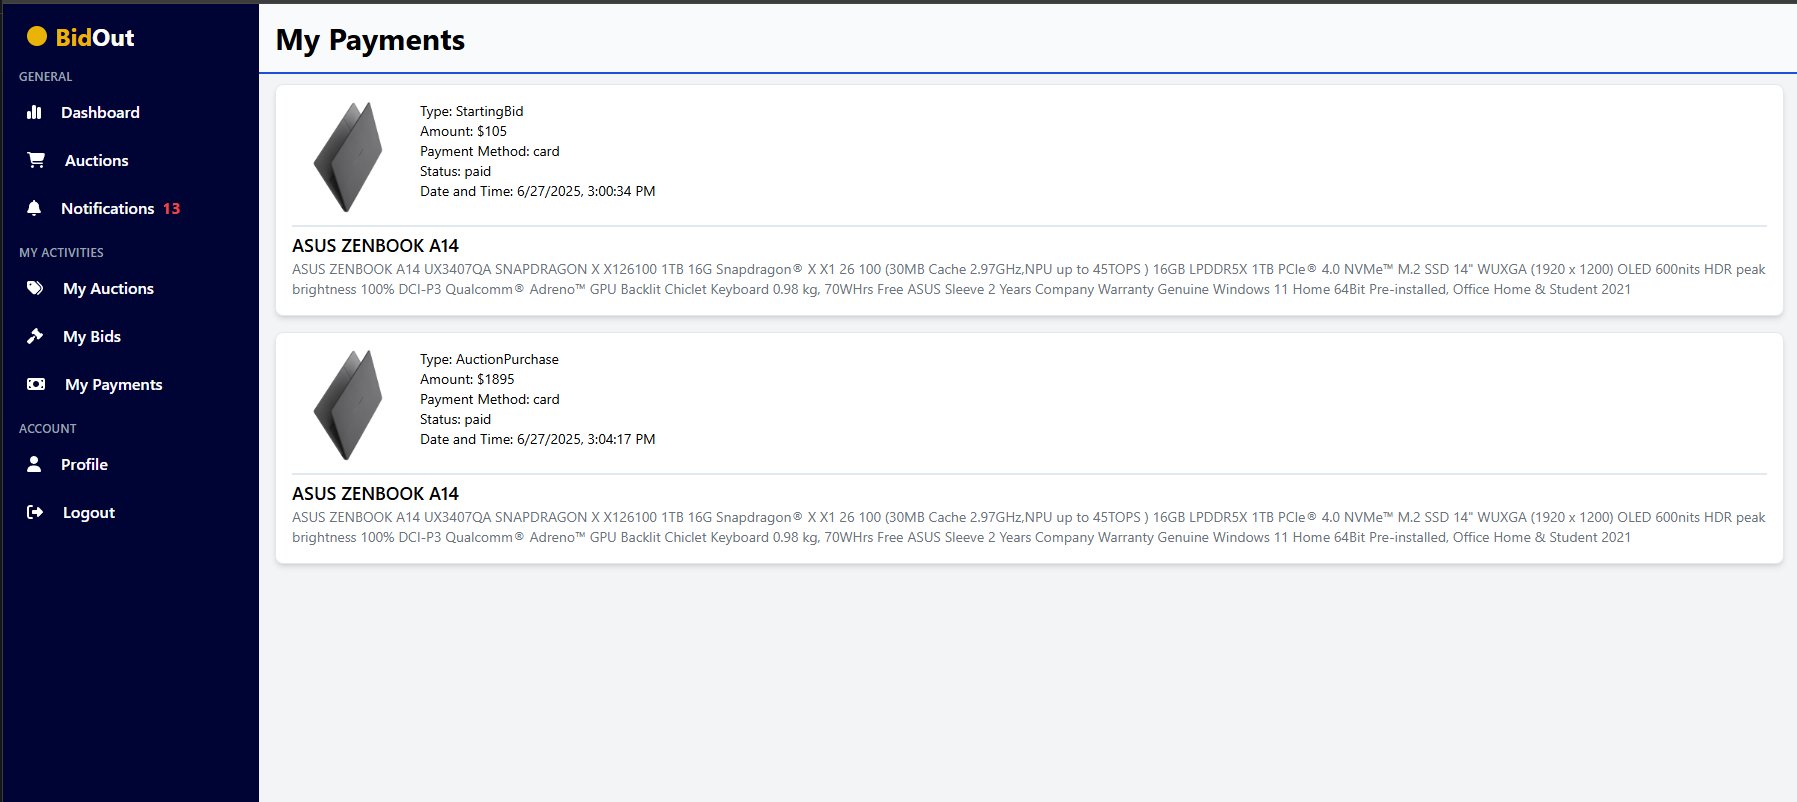Click the MY ACTIVITIES section label

coord(61,253)
